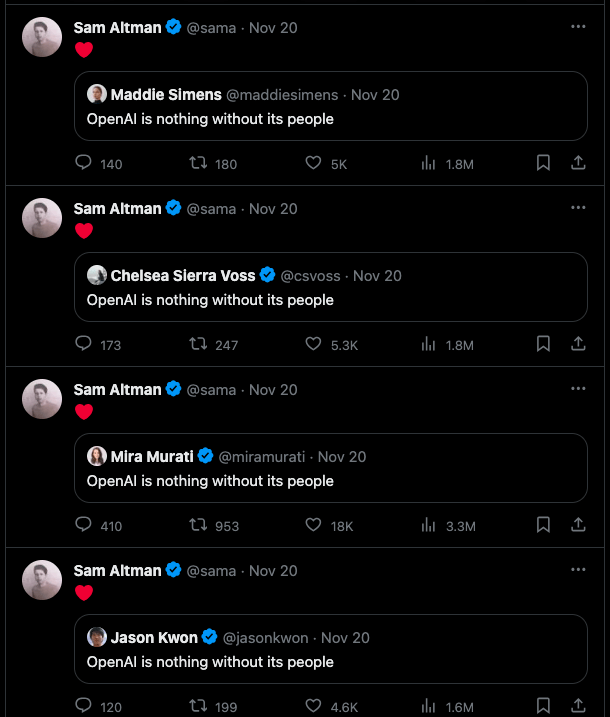Like the tweet quoting Mira Murati
Screen dimensions: 610x717
313,525
